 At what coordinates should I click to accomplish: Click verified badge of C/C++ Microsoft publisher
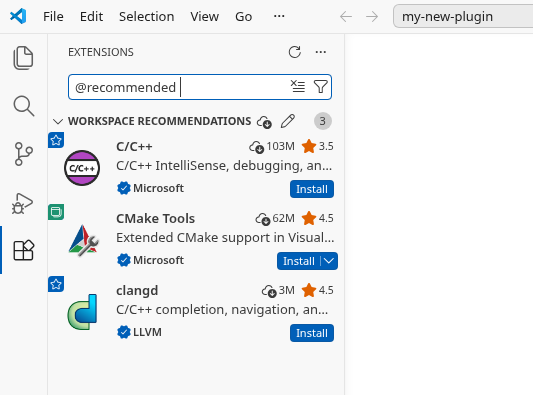click(x=124, y=188)
